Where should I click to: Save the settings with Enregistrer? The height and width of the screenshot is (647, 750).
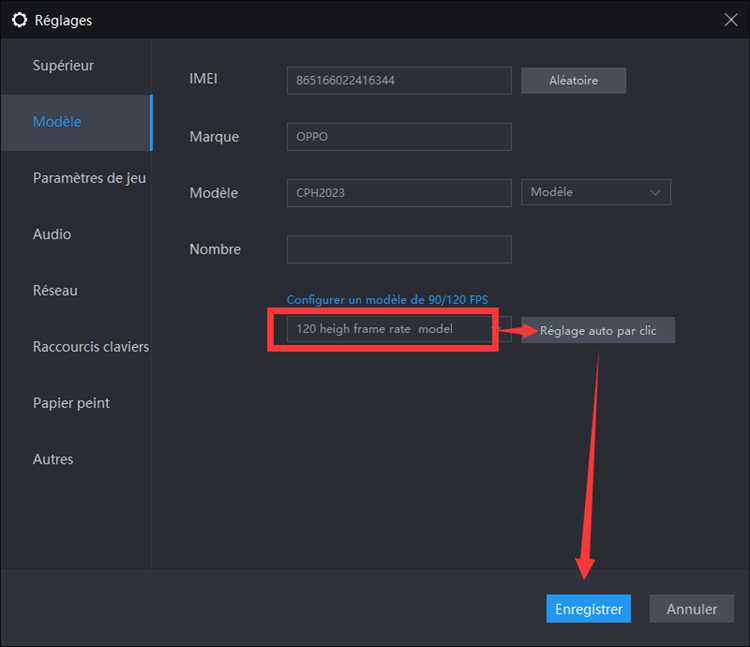click(588, 609)
